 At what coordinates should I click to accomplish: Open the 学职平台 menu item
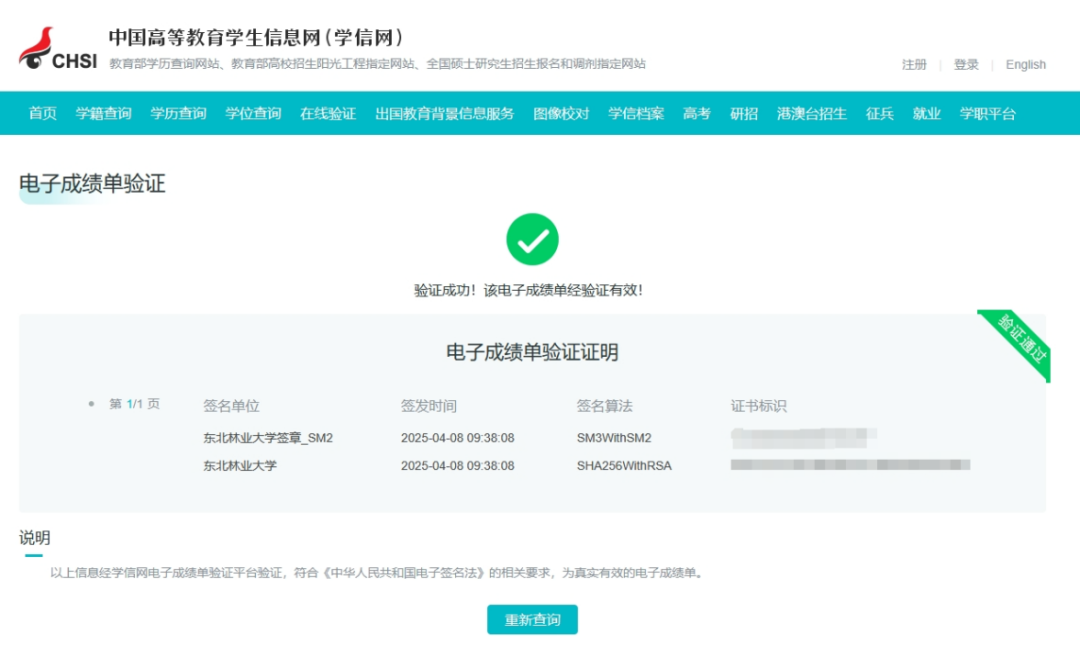(988, 113)
